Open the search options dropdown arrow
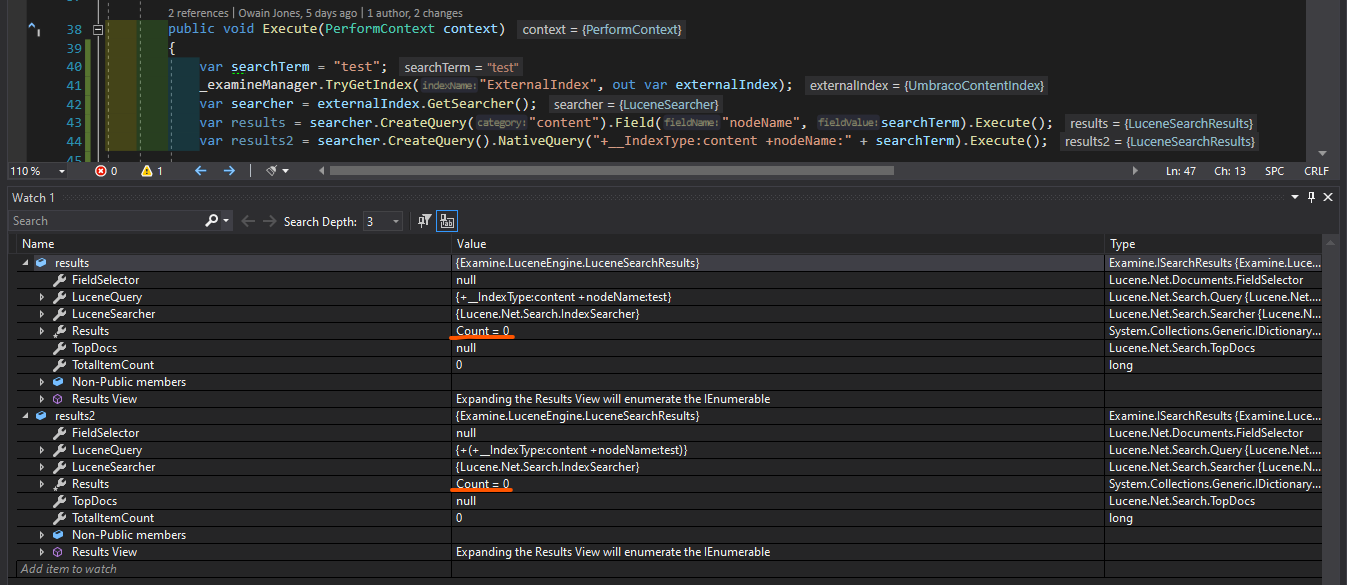This screenshot has width=1347, height=585. (227, 221)
